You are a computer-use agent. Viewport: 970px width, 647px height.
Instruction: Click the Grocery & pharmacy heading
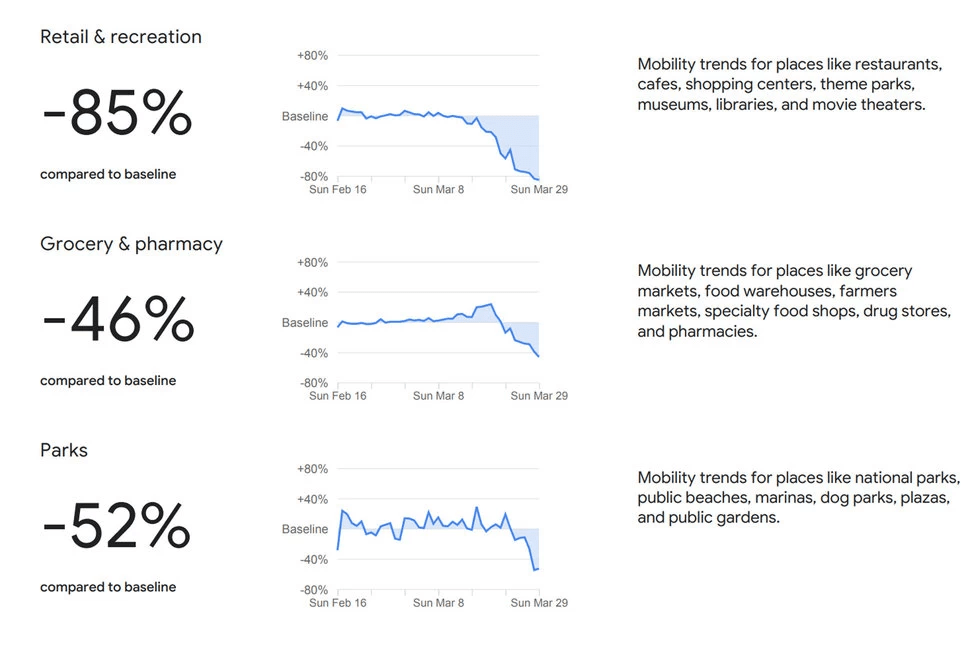131,244
